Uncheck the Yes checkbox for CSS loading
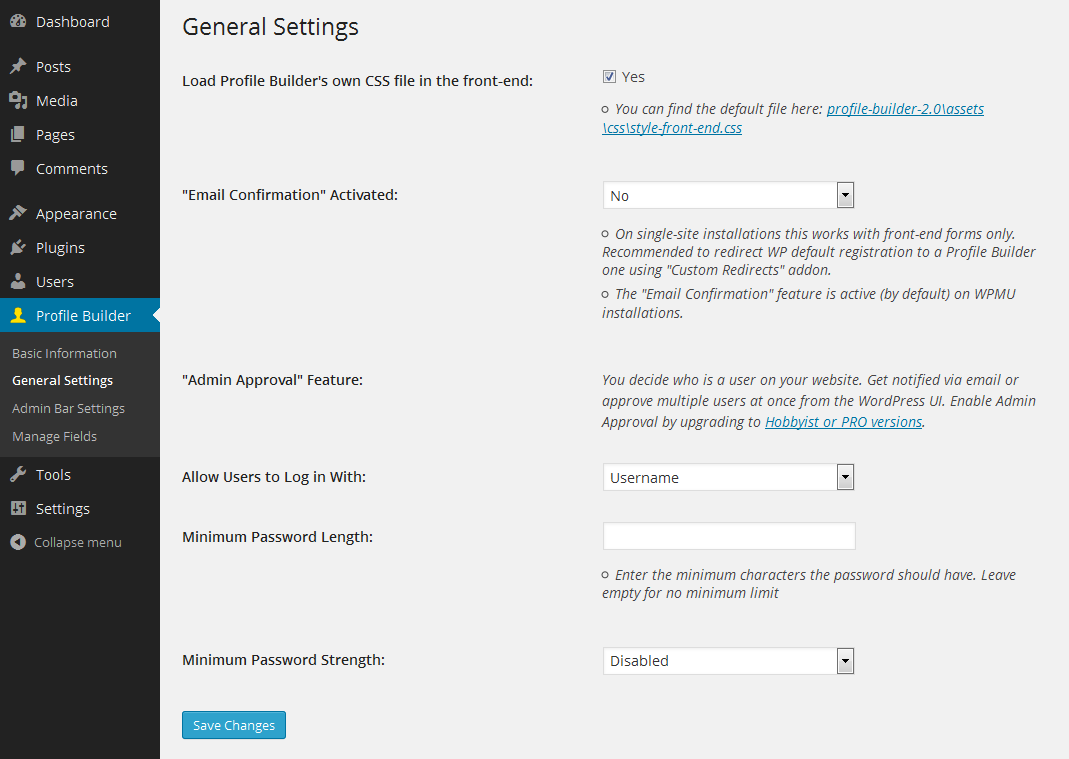Viewport: 1069px width, 759px height. [x=609, y=76]
